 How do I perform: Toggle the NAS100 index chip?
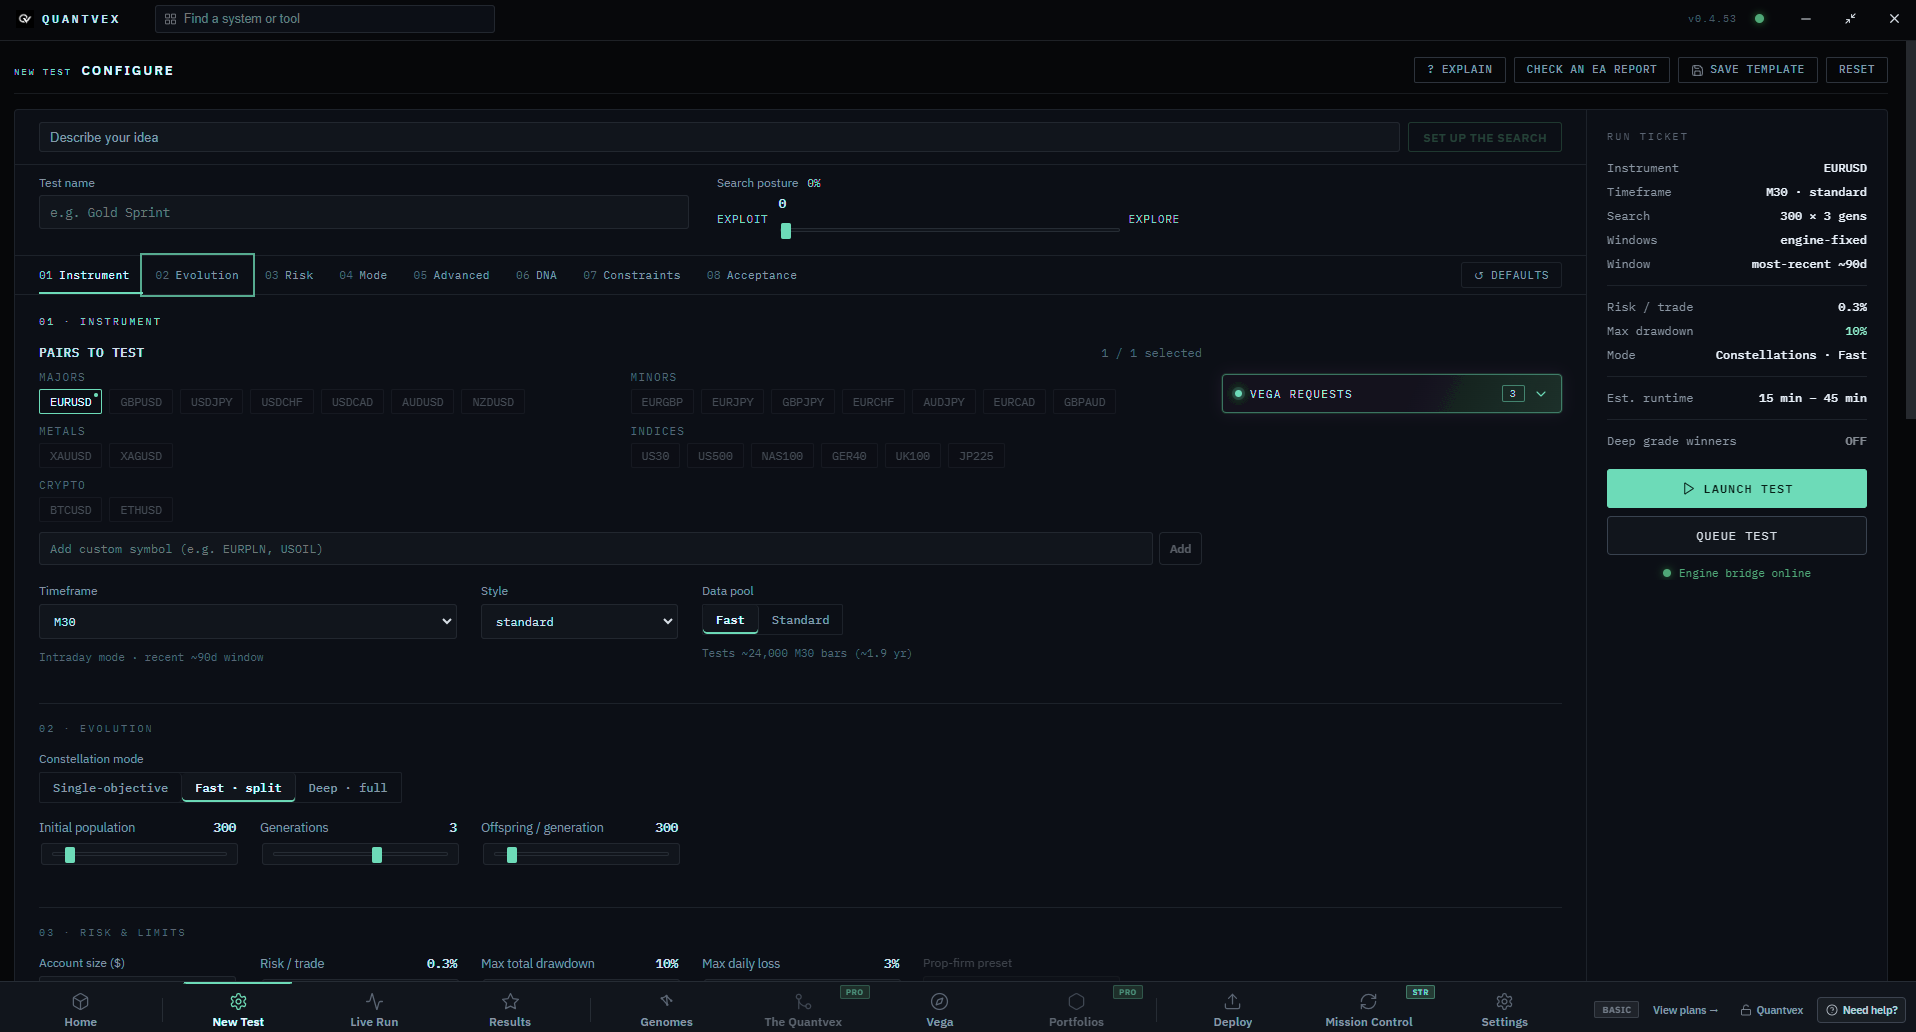[x=782, y=456]
